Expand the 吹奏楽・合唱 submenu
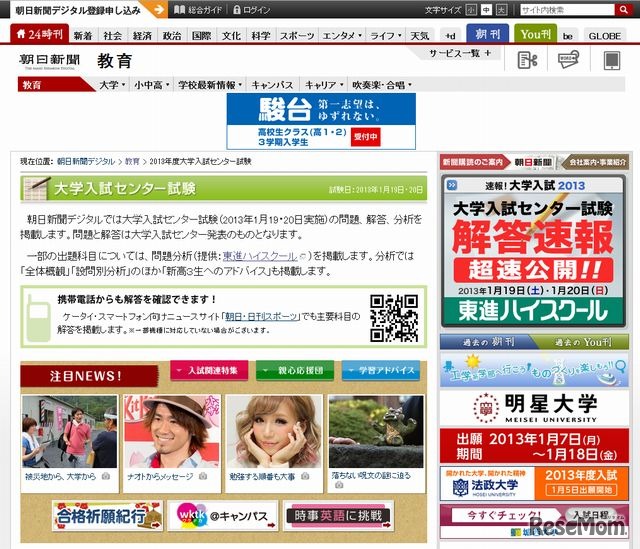 click(x=382, y=85)
